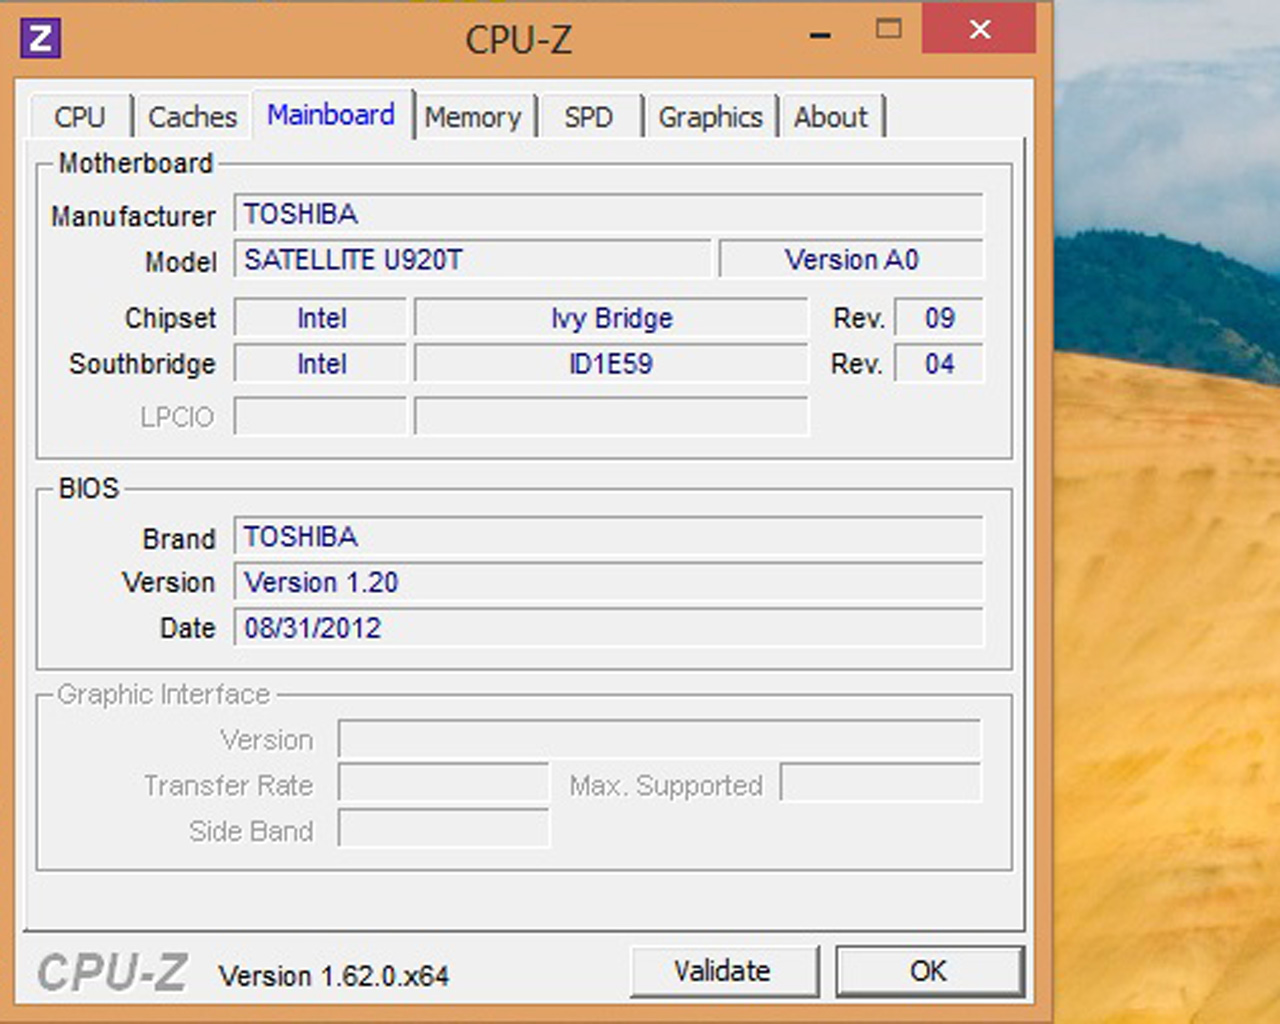
Task: Select the Model field SATELLITE U920T
Action: click(x=472, y=260)
